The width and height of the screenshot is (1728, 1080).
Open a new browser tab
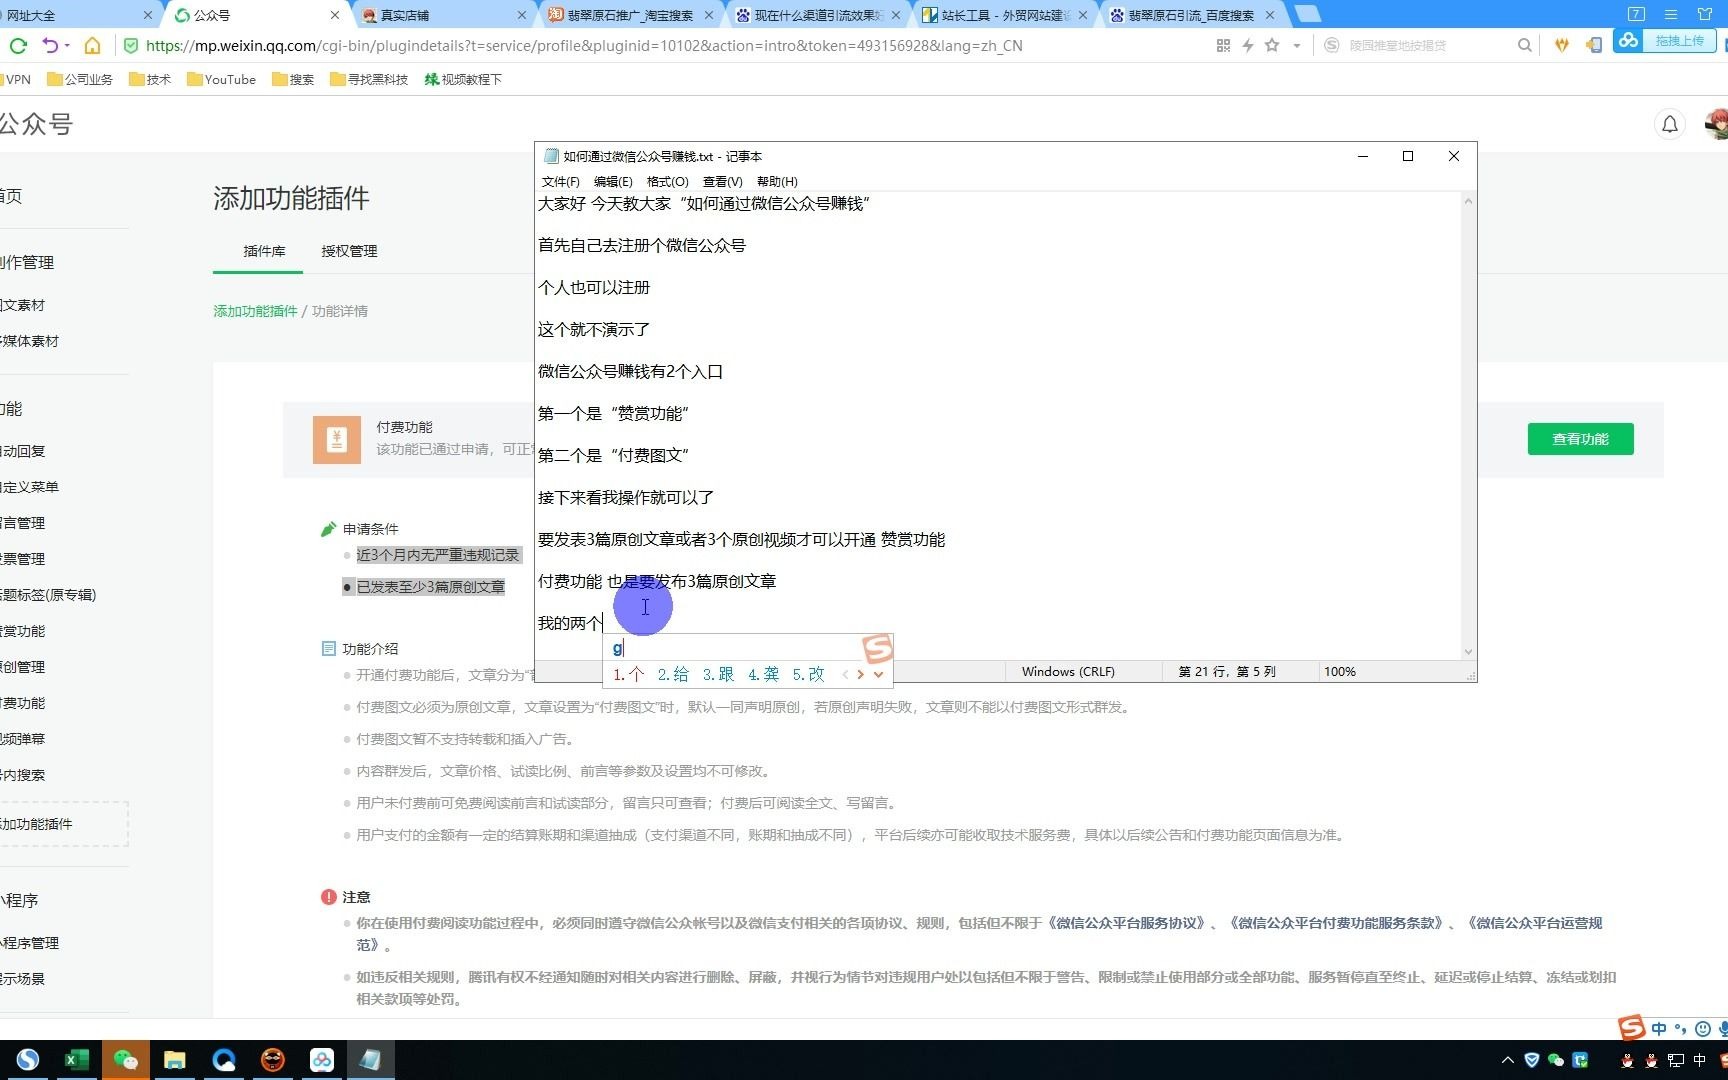[x=1307, y=14]
